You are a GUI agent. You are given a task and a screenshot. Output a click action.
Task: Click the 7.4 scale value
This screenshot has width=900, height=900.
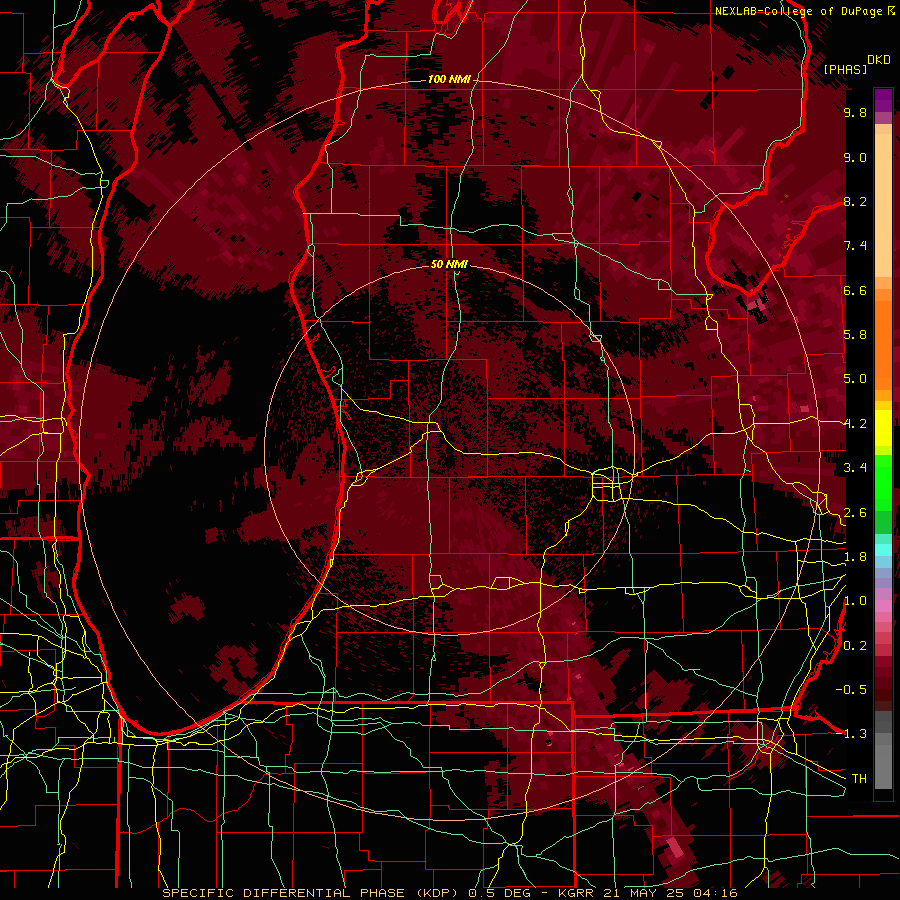855,246
